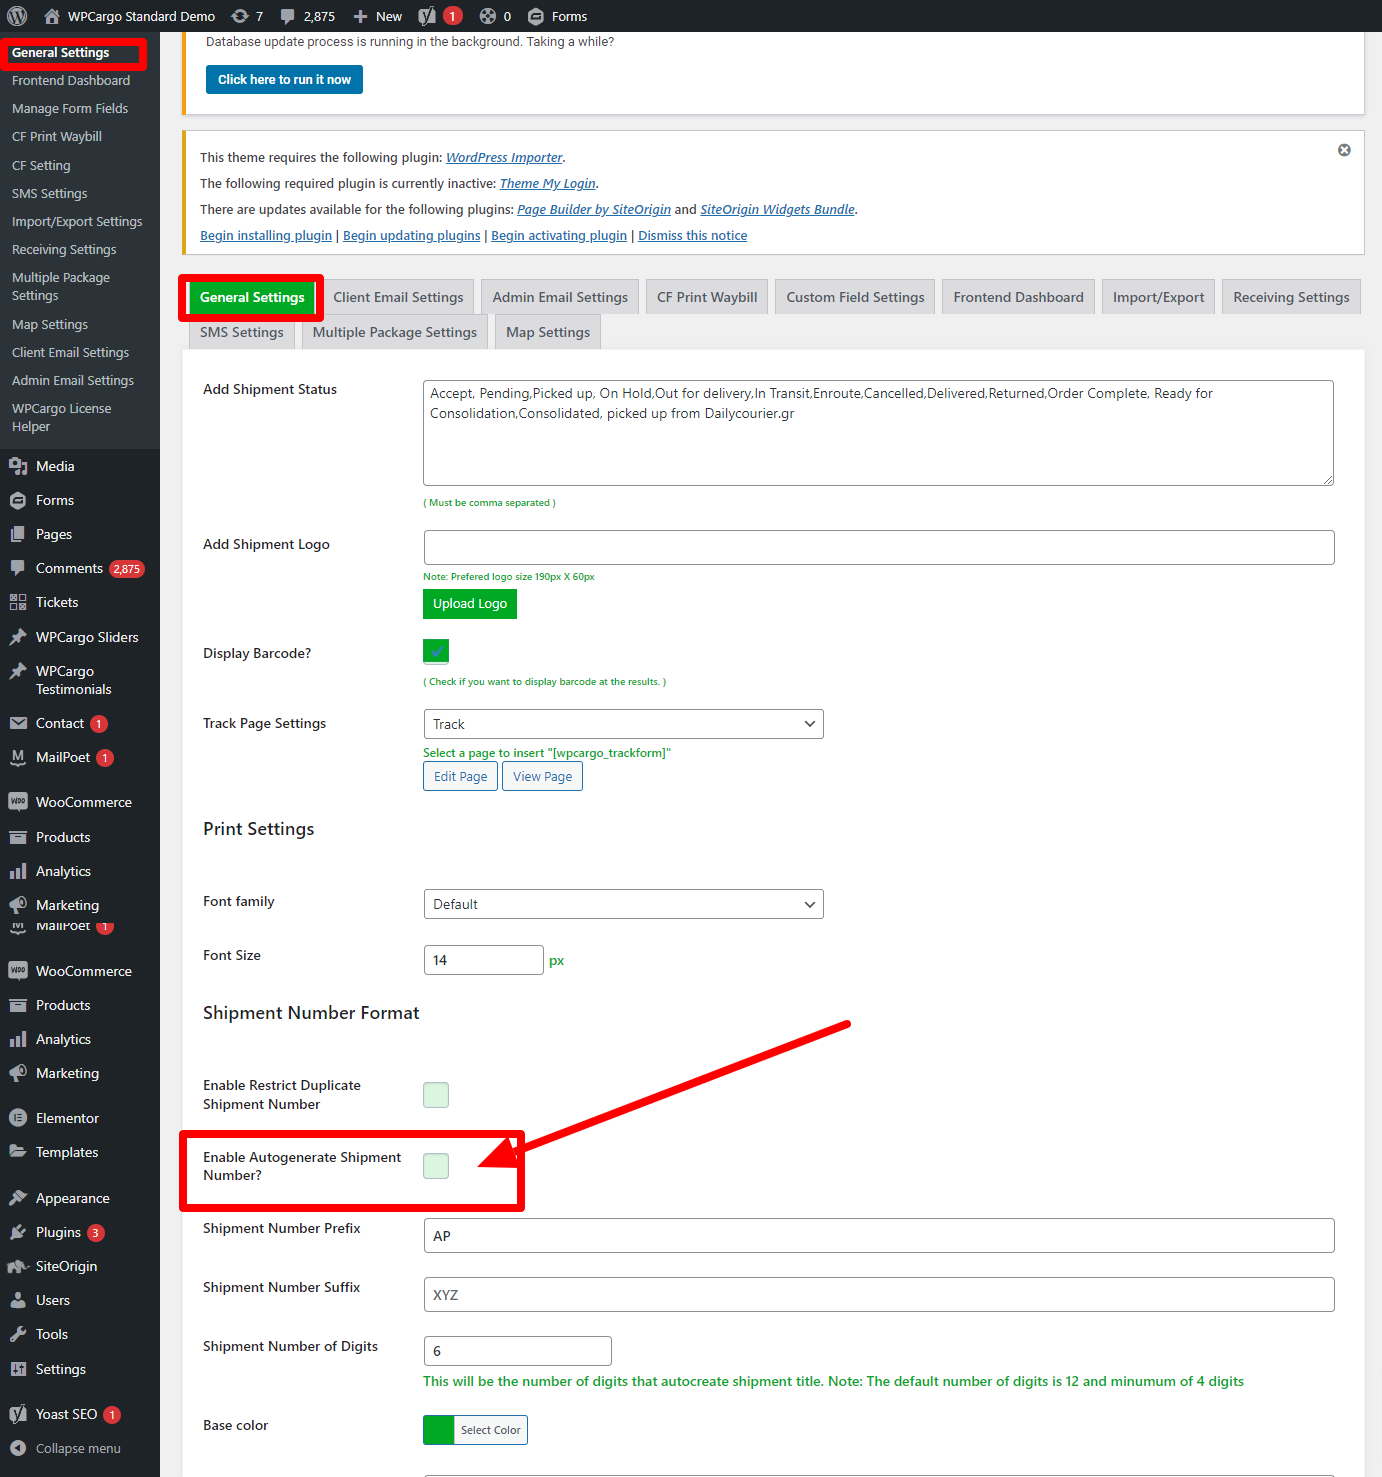1382x1477 pixels.
Task: Click the sidebar Comments menu icon
Action: (x=18, y=568)
